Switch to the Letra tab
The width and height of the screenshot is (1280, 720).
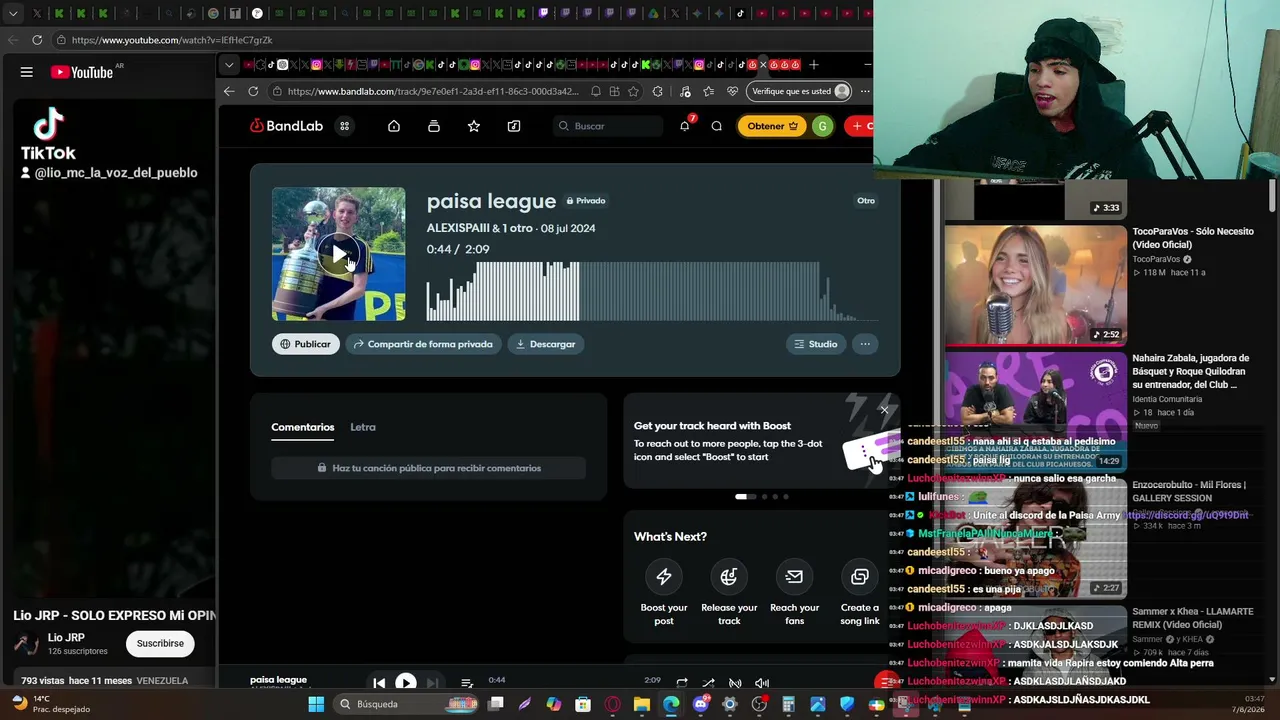coord(363,427)
